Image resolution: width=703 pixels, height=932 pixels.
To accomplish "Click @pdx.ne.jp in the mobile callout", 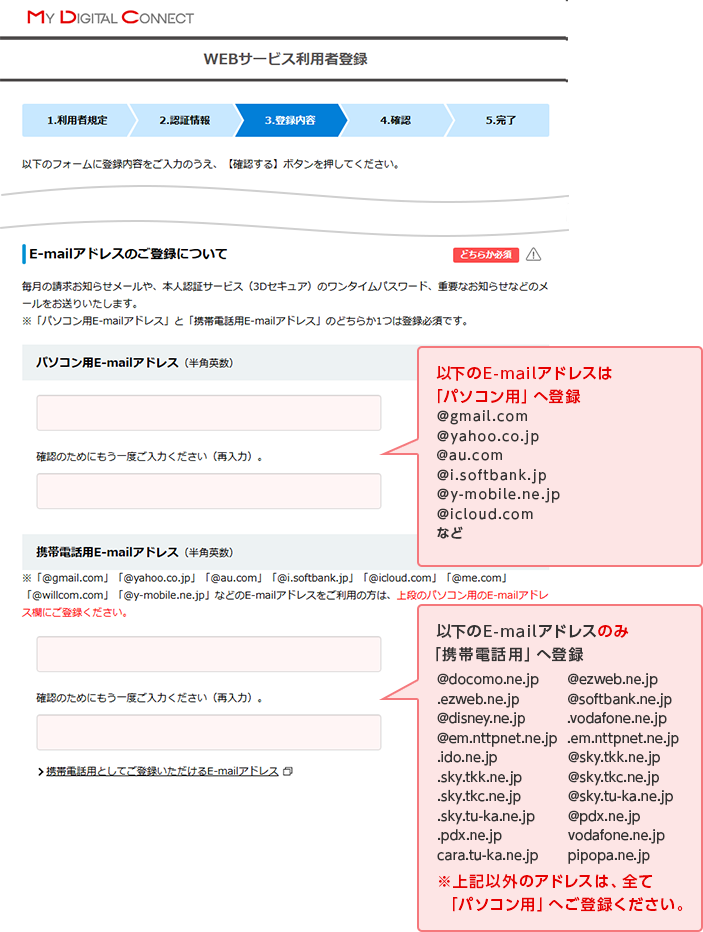I will 604,816.
